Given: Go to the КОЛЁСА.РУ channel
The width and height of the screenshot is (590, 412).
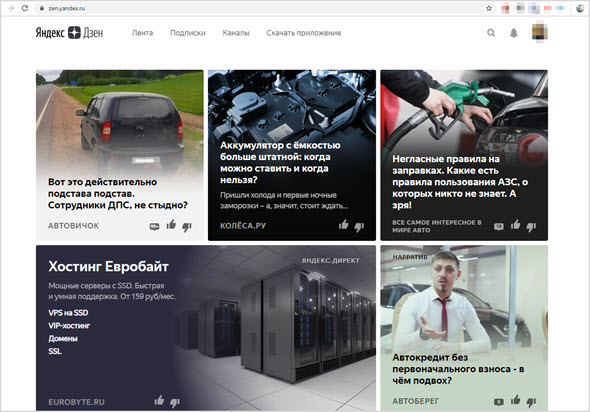Looking at the screenshot, I should (243, 226).
